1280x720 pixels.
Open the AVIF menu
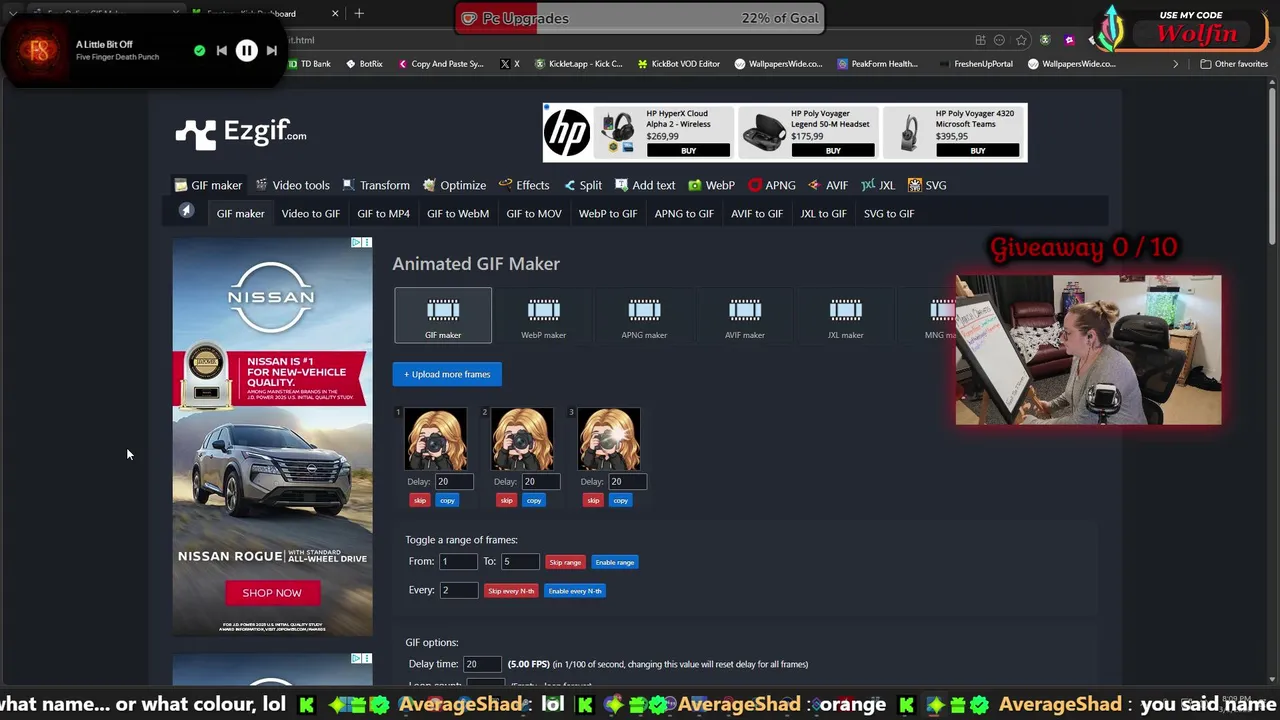click(828, 185)
